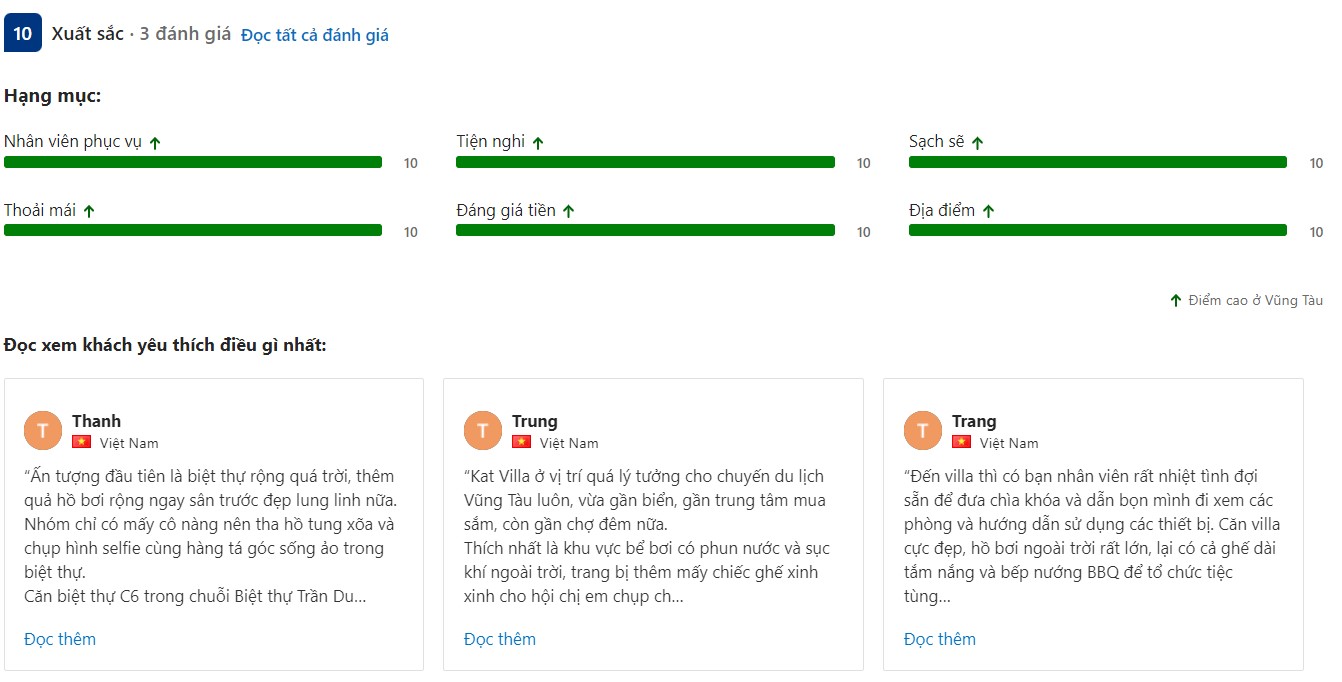Click Thanh's orange avatar circle
1342x682 pixels.
(x=43, y=431)
